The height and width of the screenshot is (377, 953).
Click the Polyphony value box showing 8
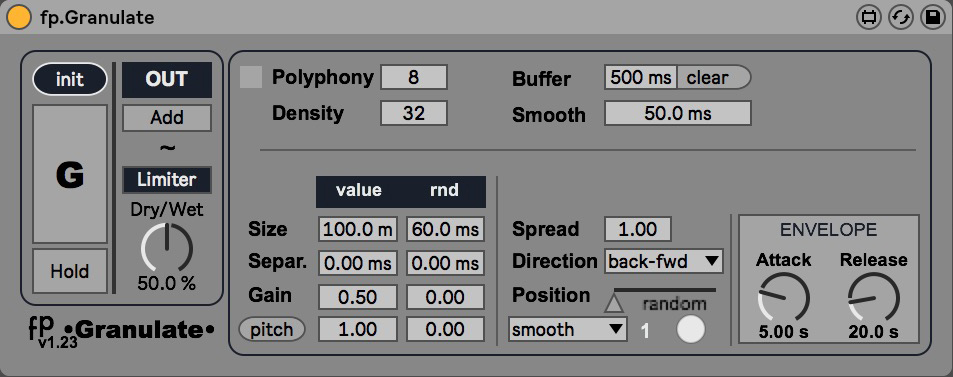tap(414, 77)
